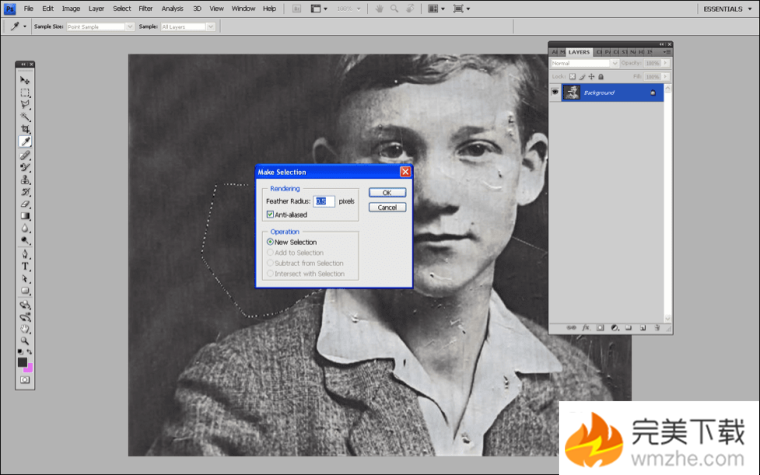Image resolution: width=760 pixels, height=475 pixels.
Task: Click OK in Make Selection dialog
Action: coord(387,192)
